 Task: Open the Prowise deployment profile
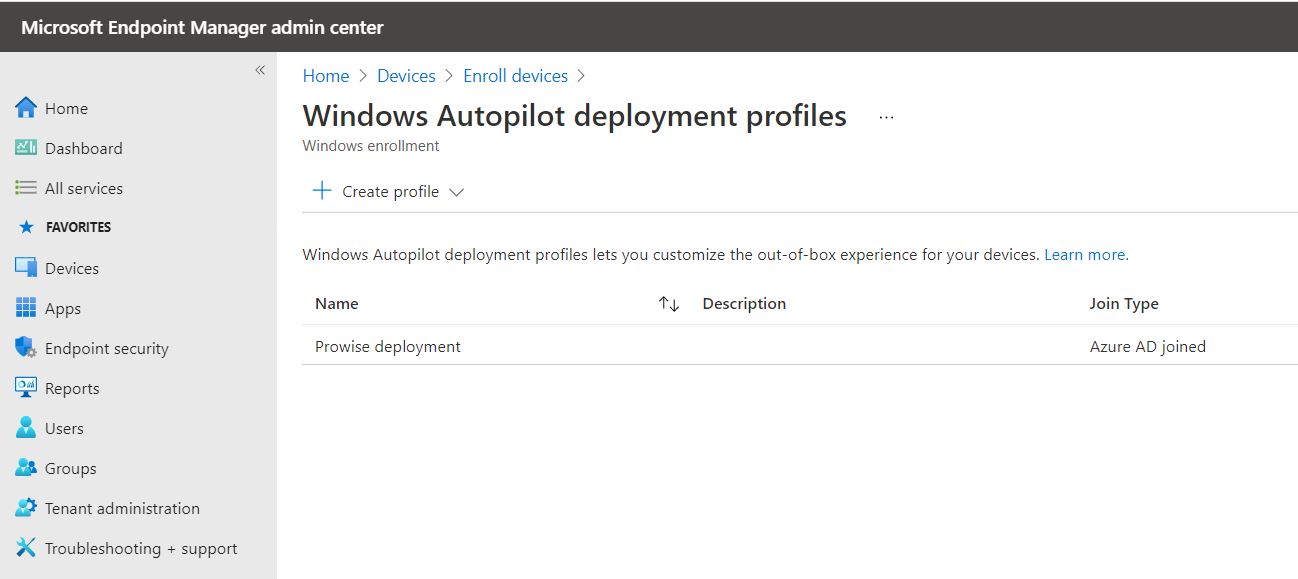(388, 347)
